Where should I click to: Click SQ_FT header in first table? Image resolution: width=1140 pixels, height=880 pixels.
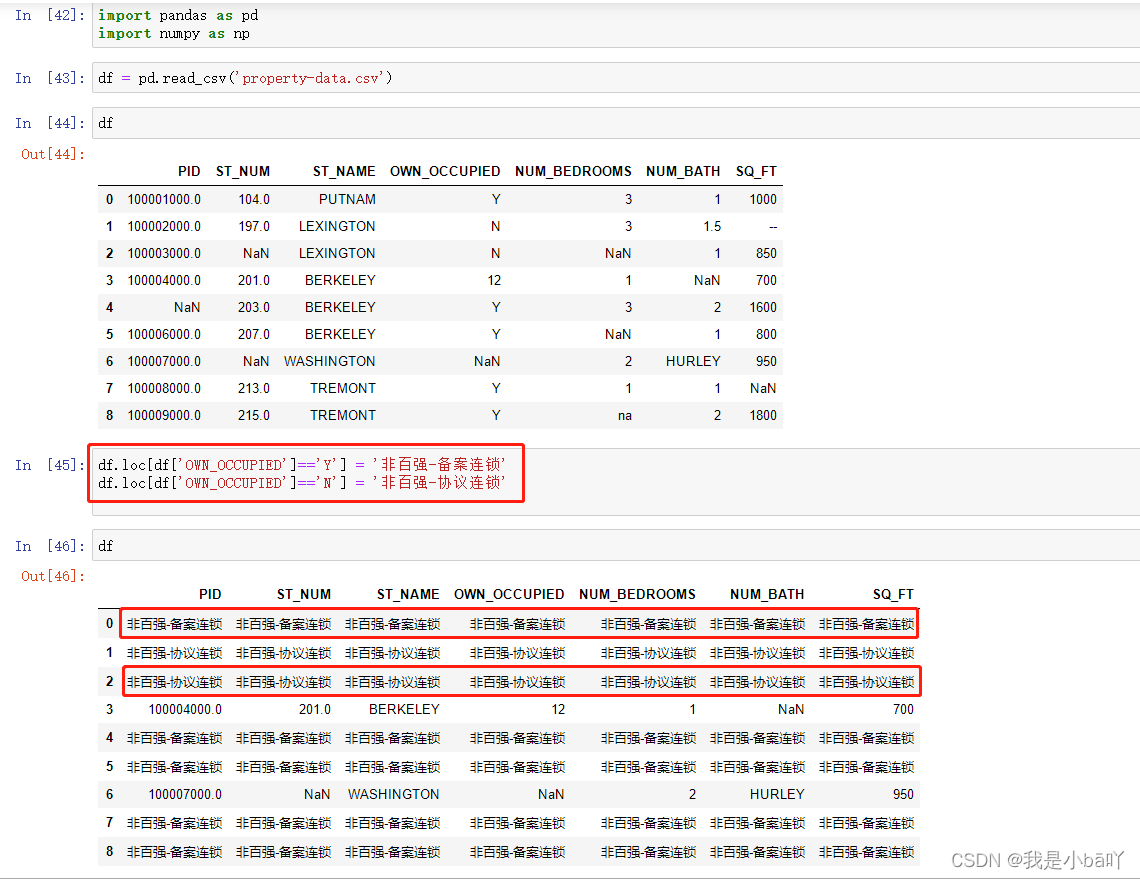click(x=756, y=171)
